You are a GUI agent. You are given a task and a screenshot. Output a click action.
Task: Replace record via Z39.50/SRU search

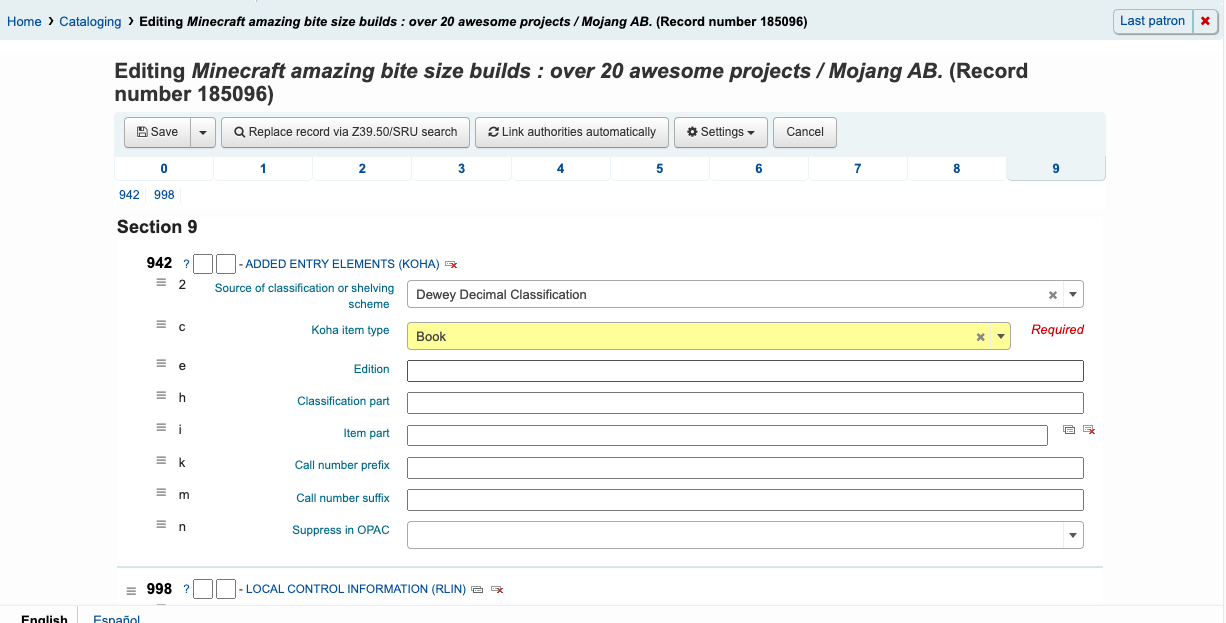coord(345,132)
